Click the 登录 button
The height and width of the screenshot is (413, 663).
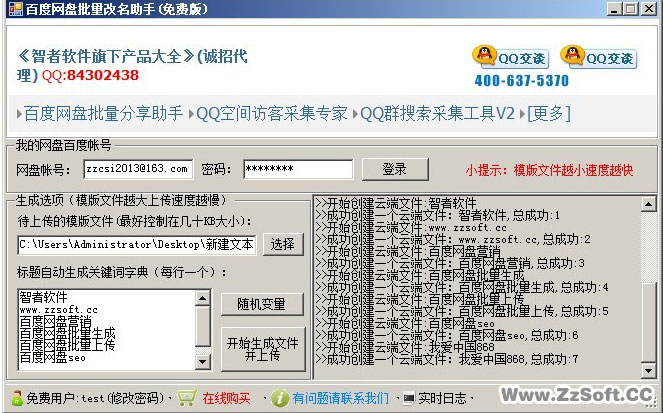(x=395, y=169)
